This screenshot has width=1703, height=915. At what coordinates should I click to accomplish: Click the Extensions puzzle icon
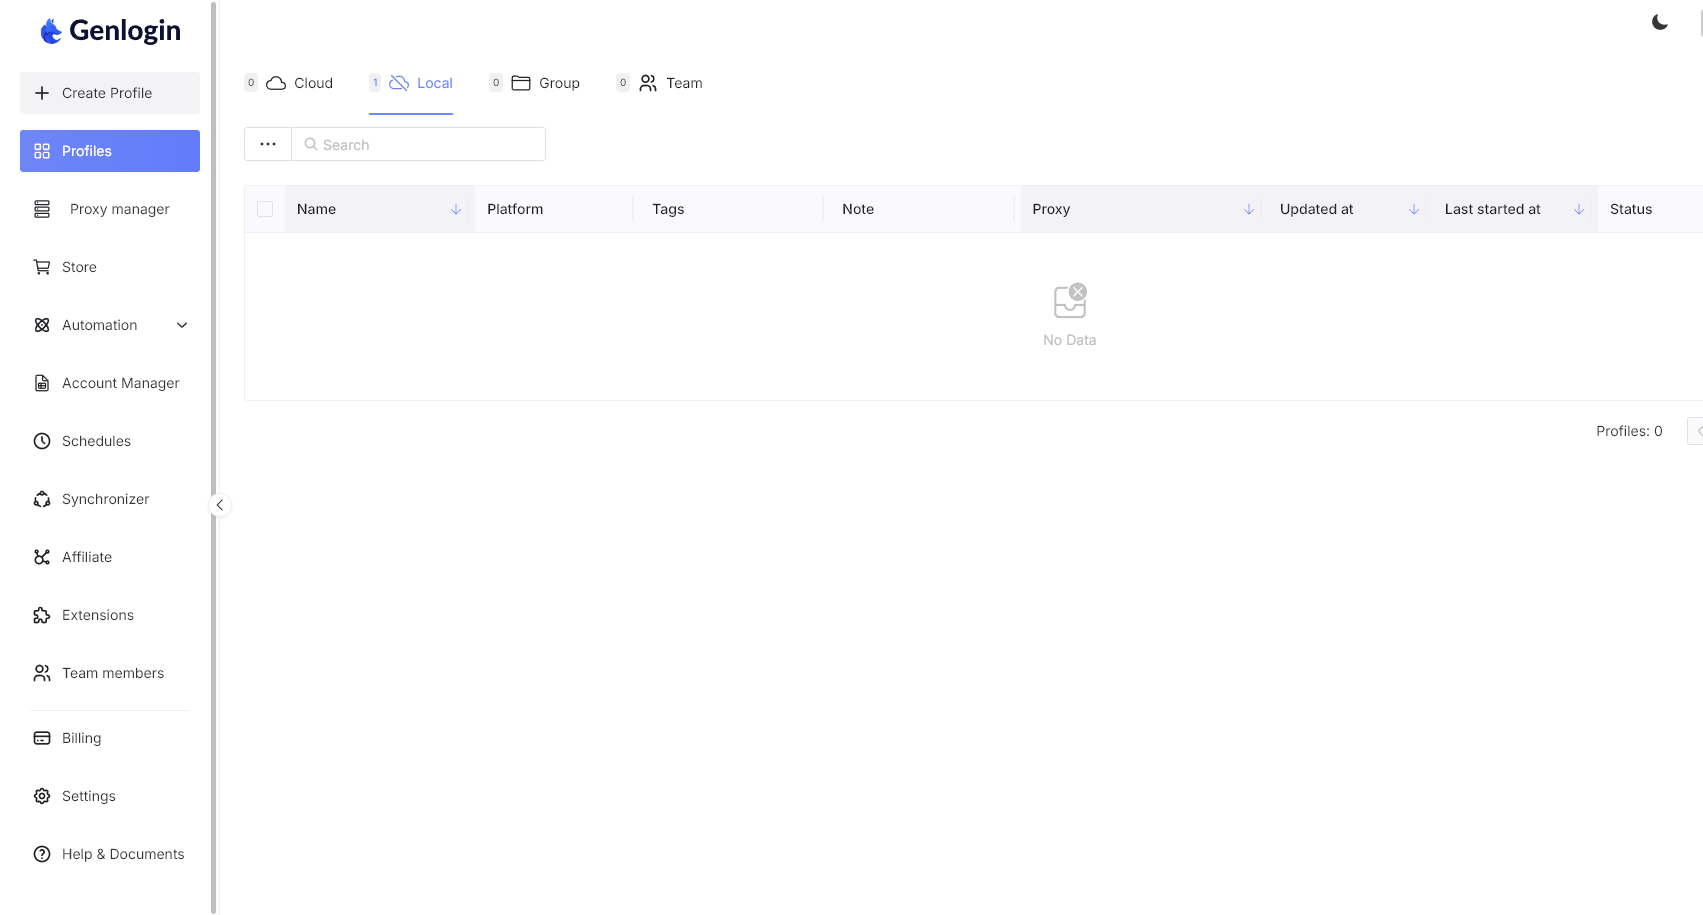42,615
